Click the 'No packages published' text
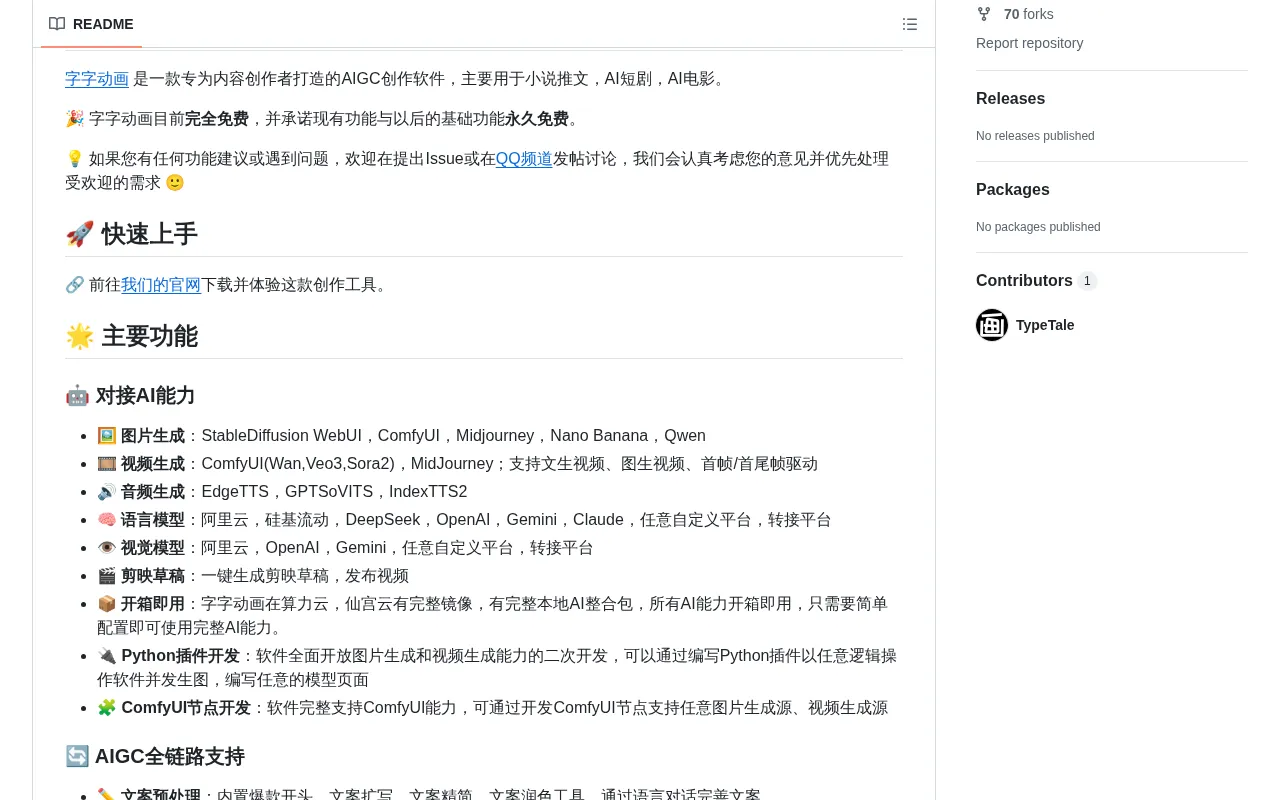1280x800 pixels. coord(1038,227)
